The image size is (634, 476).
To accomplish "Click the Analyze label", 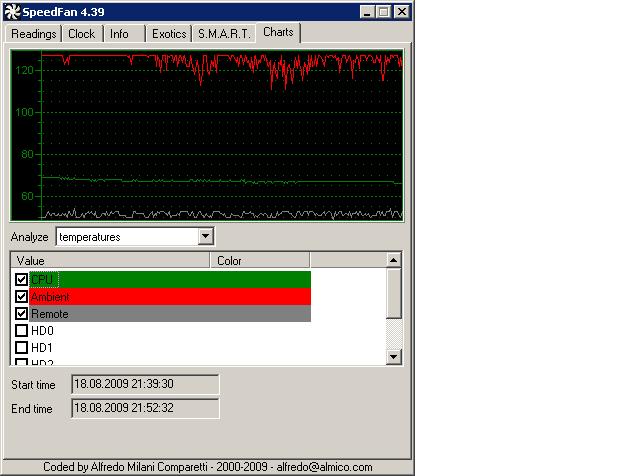I will point(30,237).
